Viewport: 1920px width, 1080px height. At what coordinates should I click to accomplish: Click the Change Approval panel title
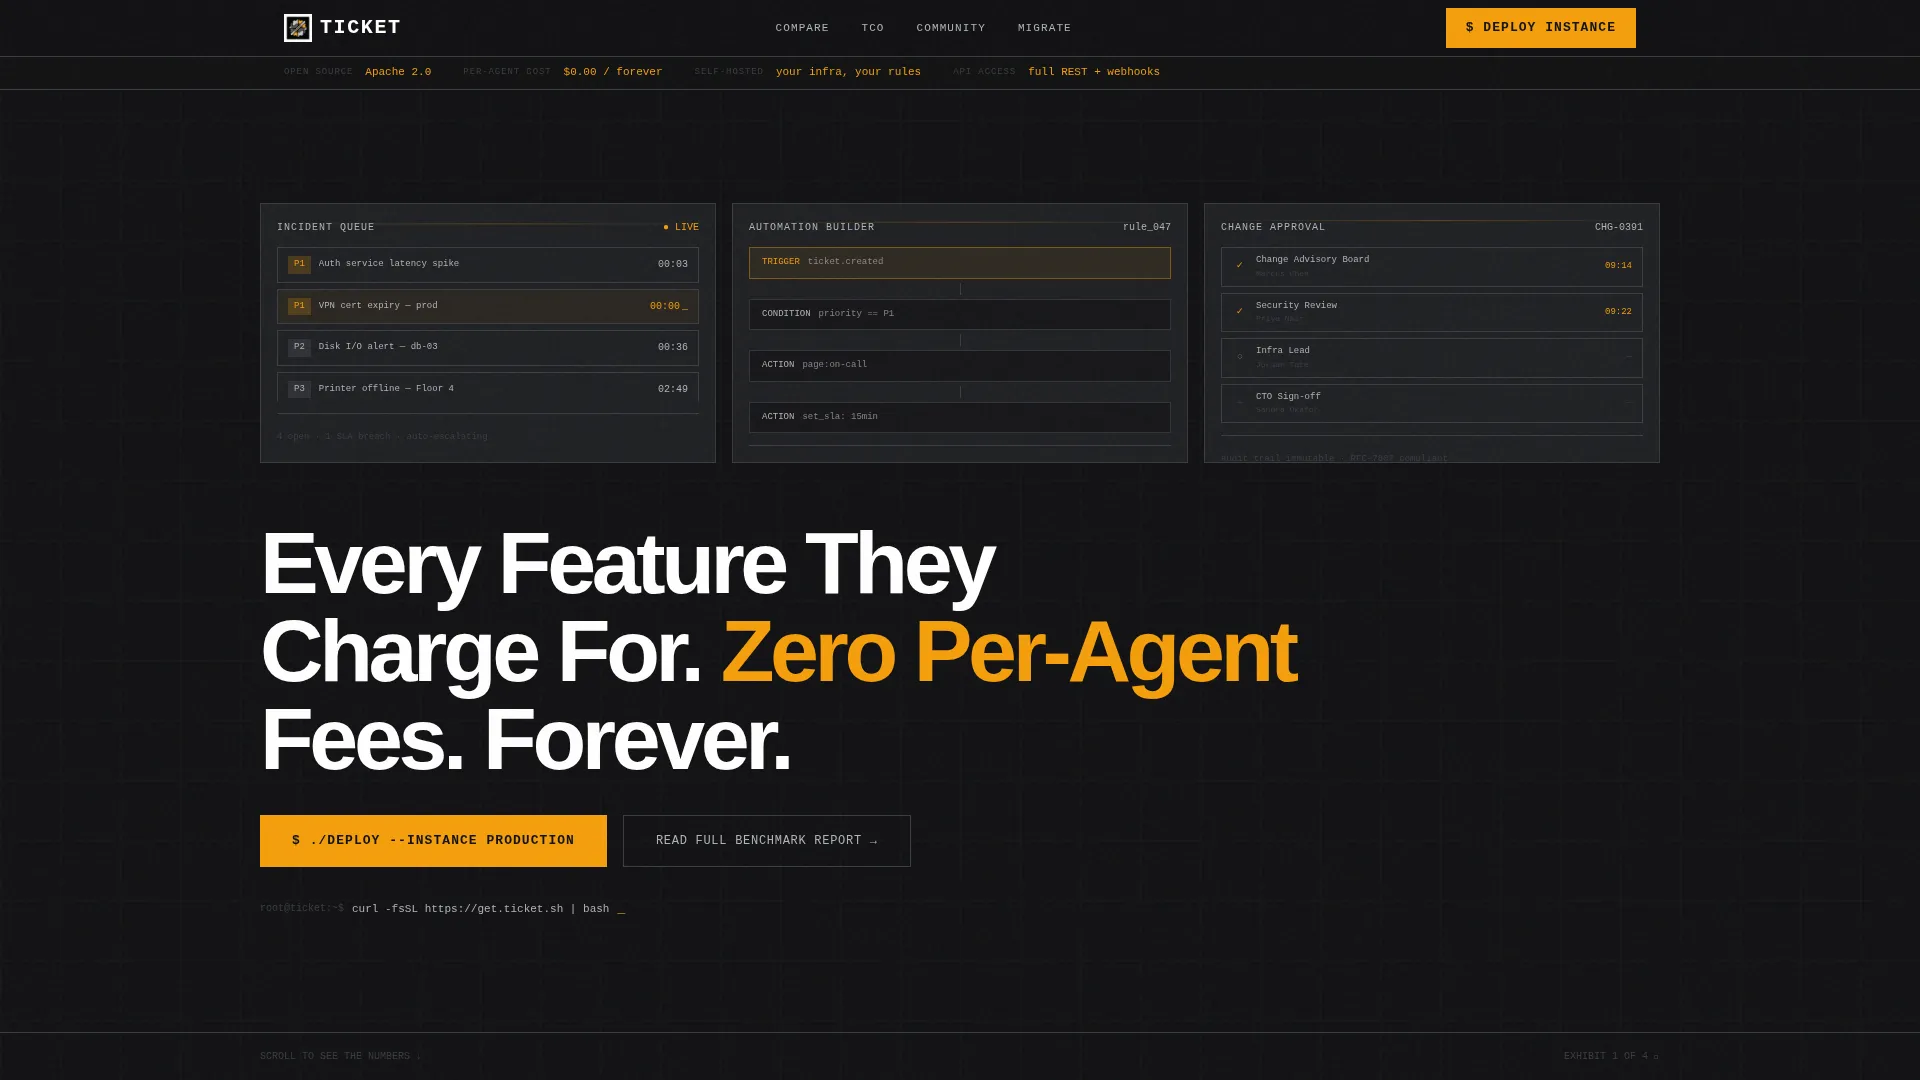[1273, 227]
